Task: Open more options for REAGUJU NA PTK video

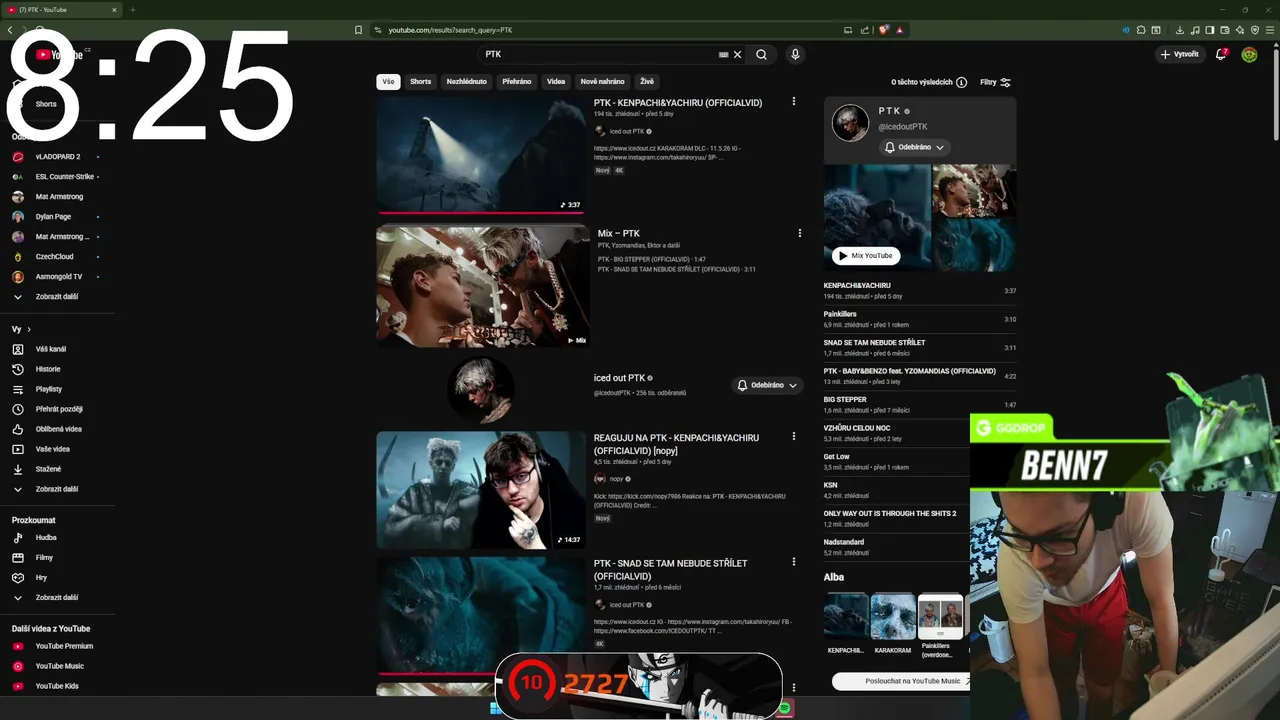Action: click(x=794, y=437)
